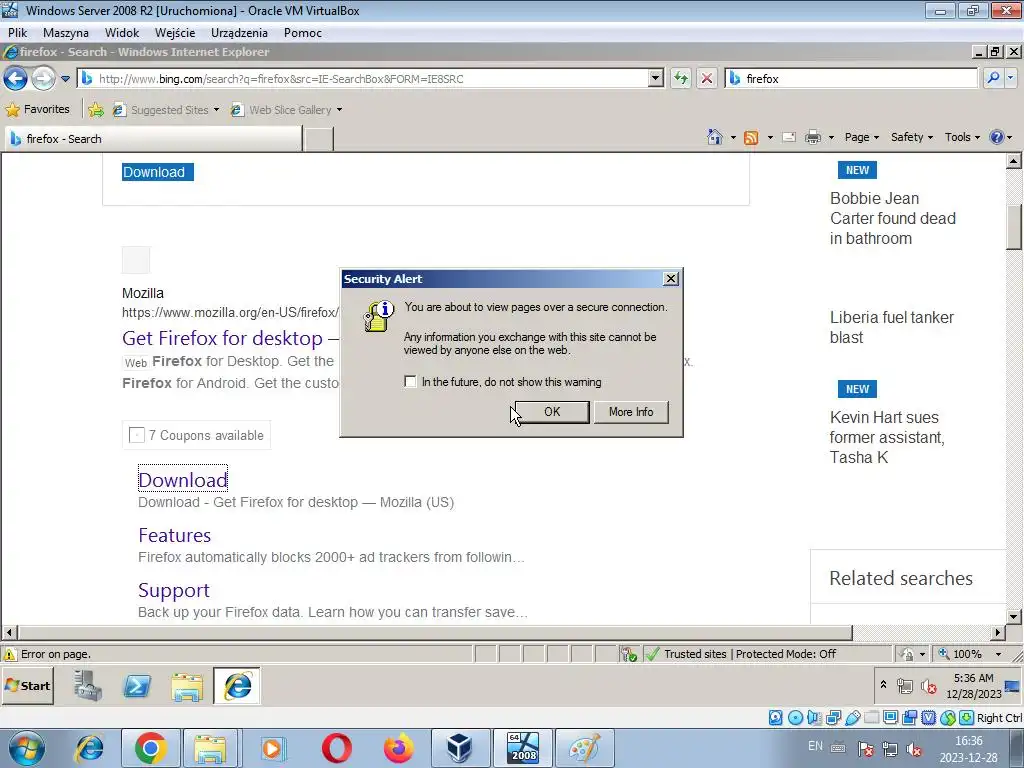This screenshot has height=768, width=1024.
Task: Click the IE Forward navigation arrow
Action: click(x=43, y=78)
